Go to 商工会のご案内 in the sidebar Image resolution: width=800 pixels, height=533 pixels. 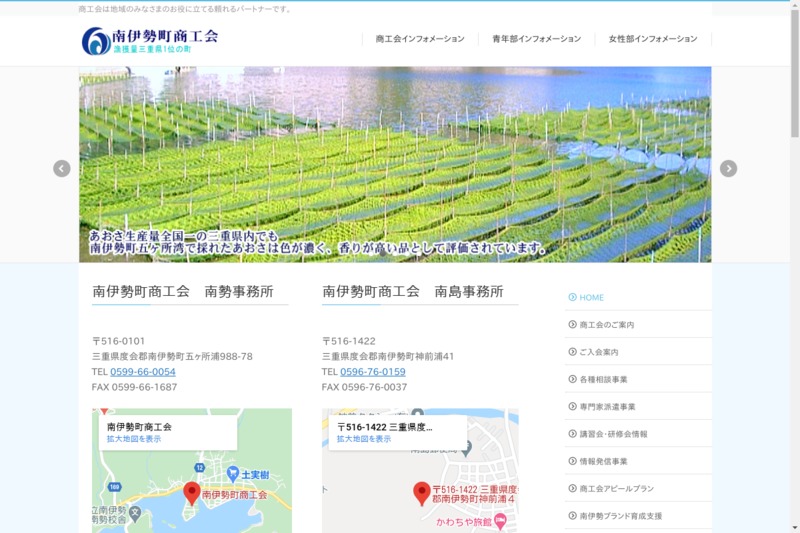[x=606, y=325]
